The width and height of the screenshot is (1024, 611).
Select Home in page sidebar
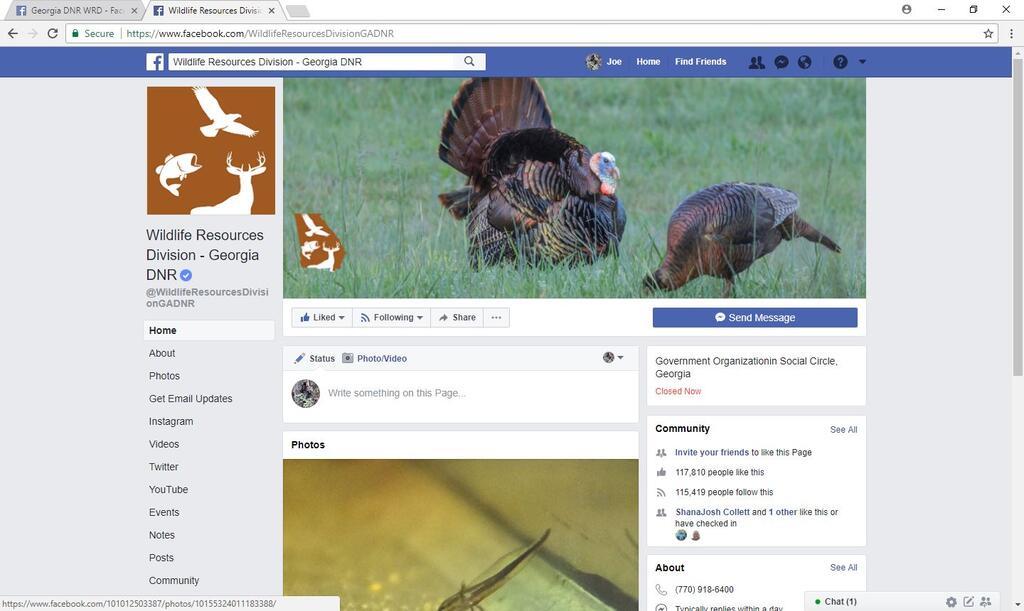pyautogui.click(x=209, y=330)
